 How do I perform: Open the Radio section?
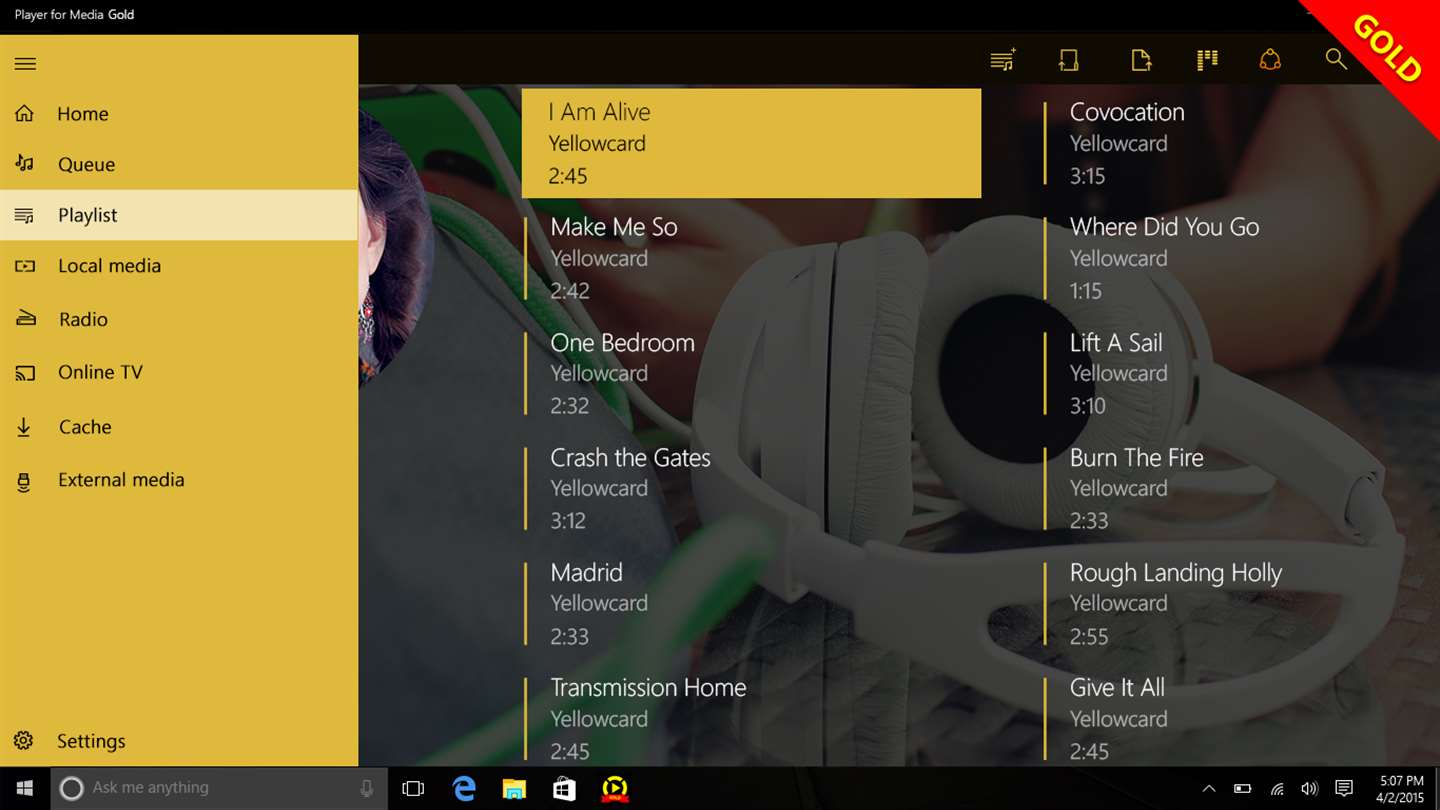pos(179,319)
